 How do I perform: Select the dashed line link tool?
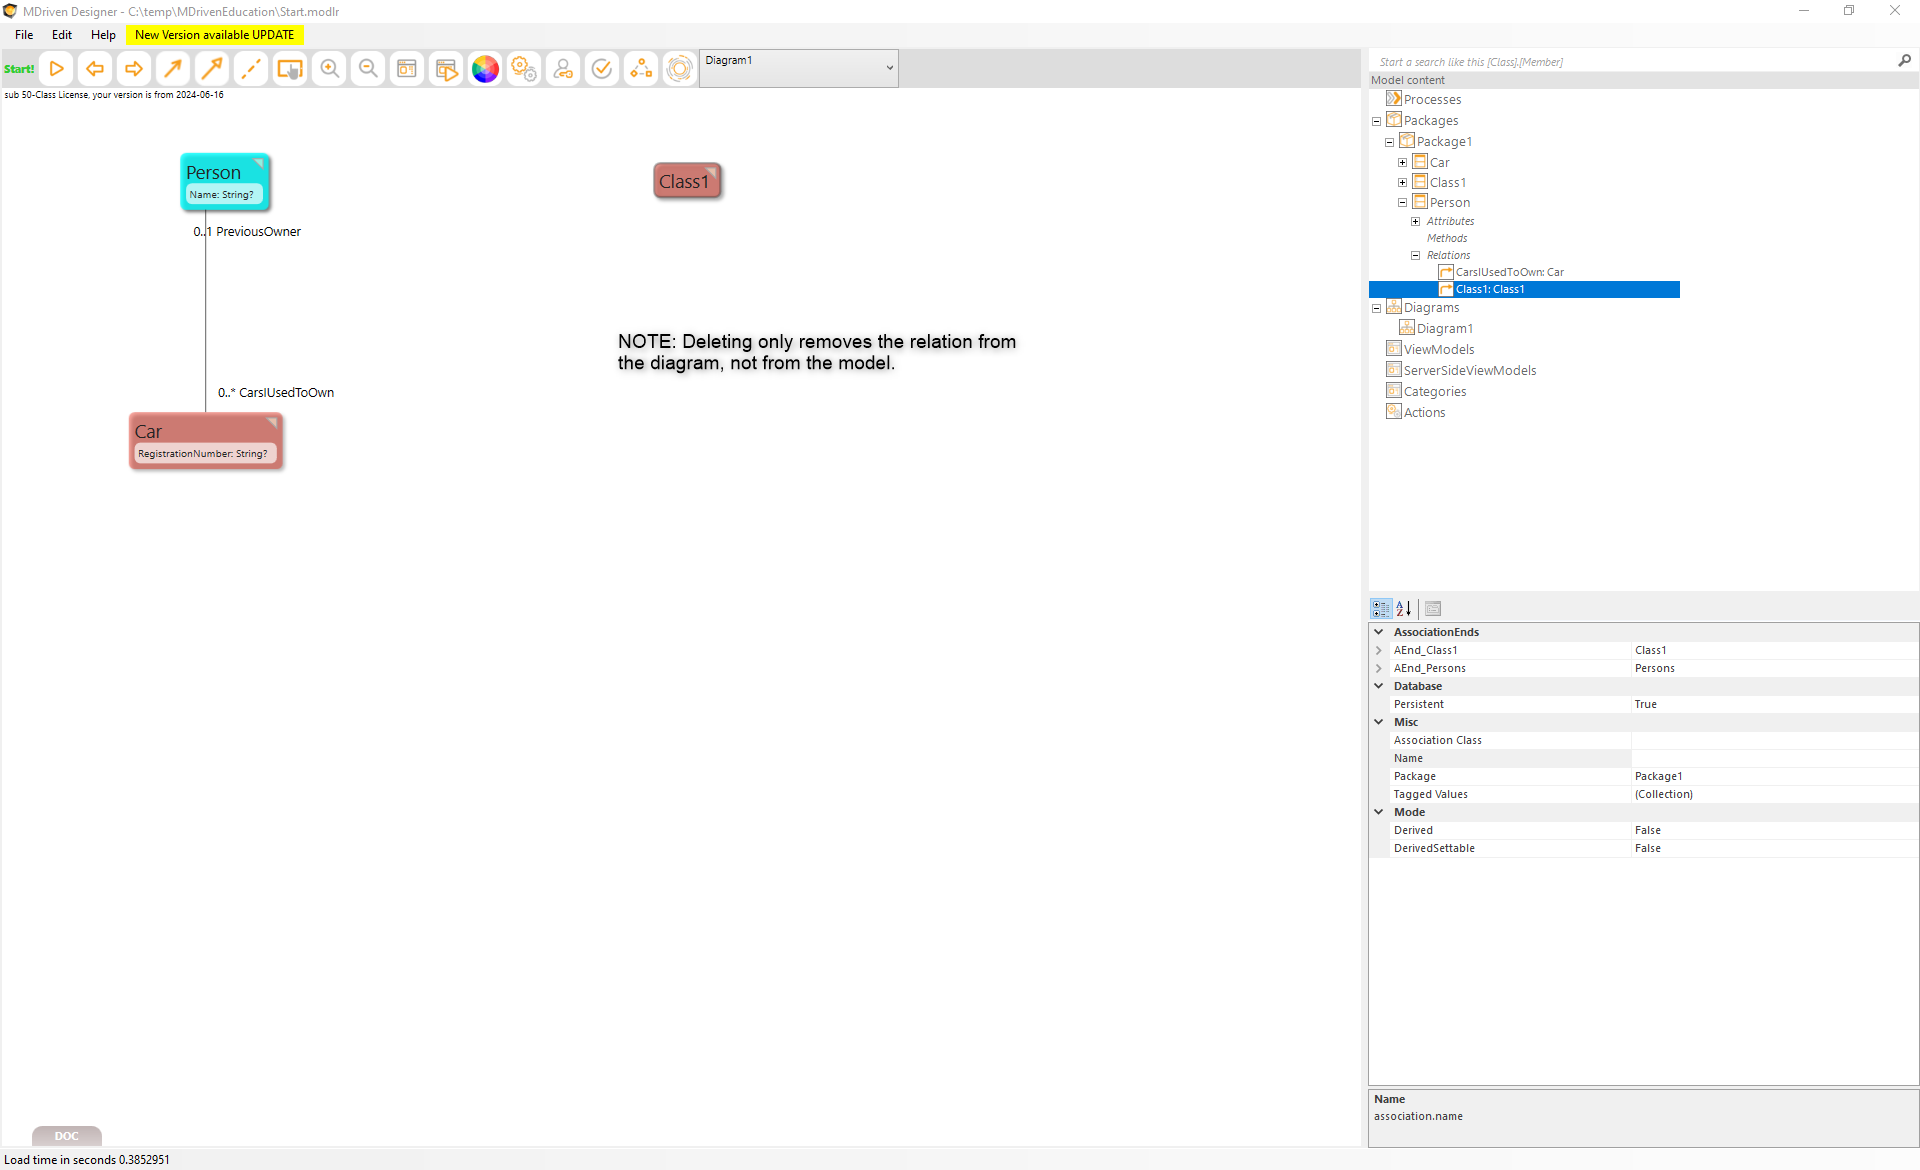[251, 69]
